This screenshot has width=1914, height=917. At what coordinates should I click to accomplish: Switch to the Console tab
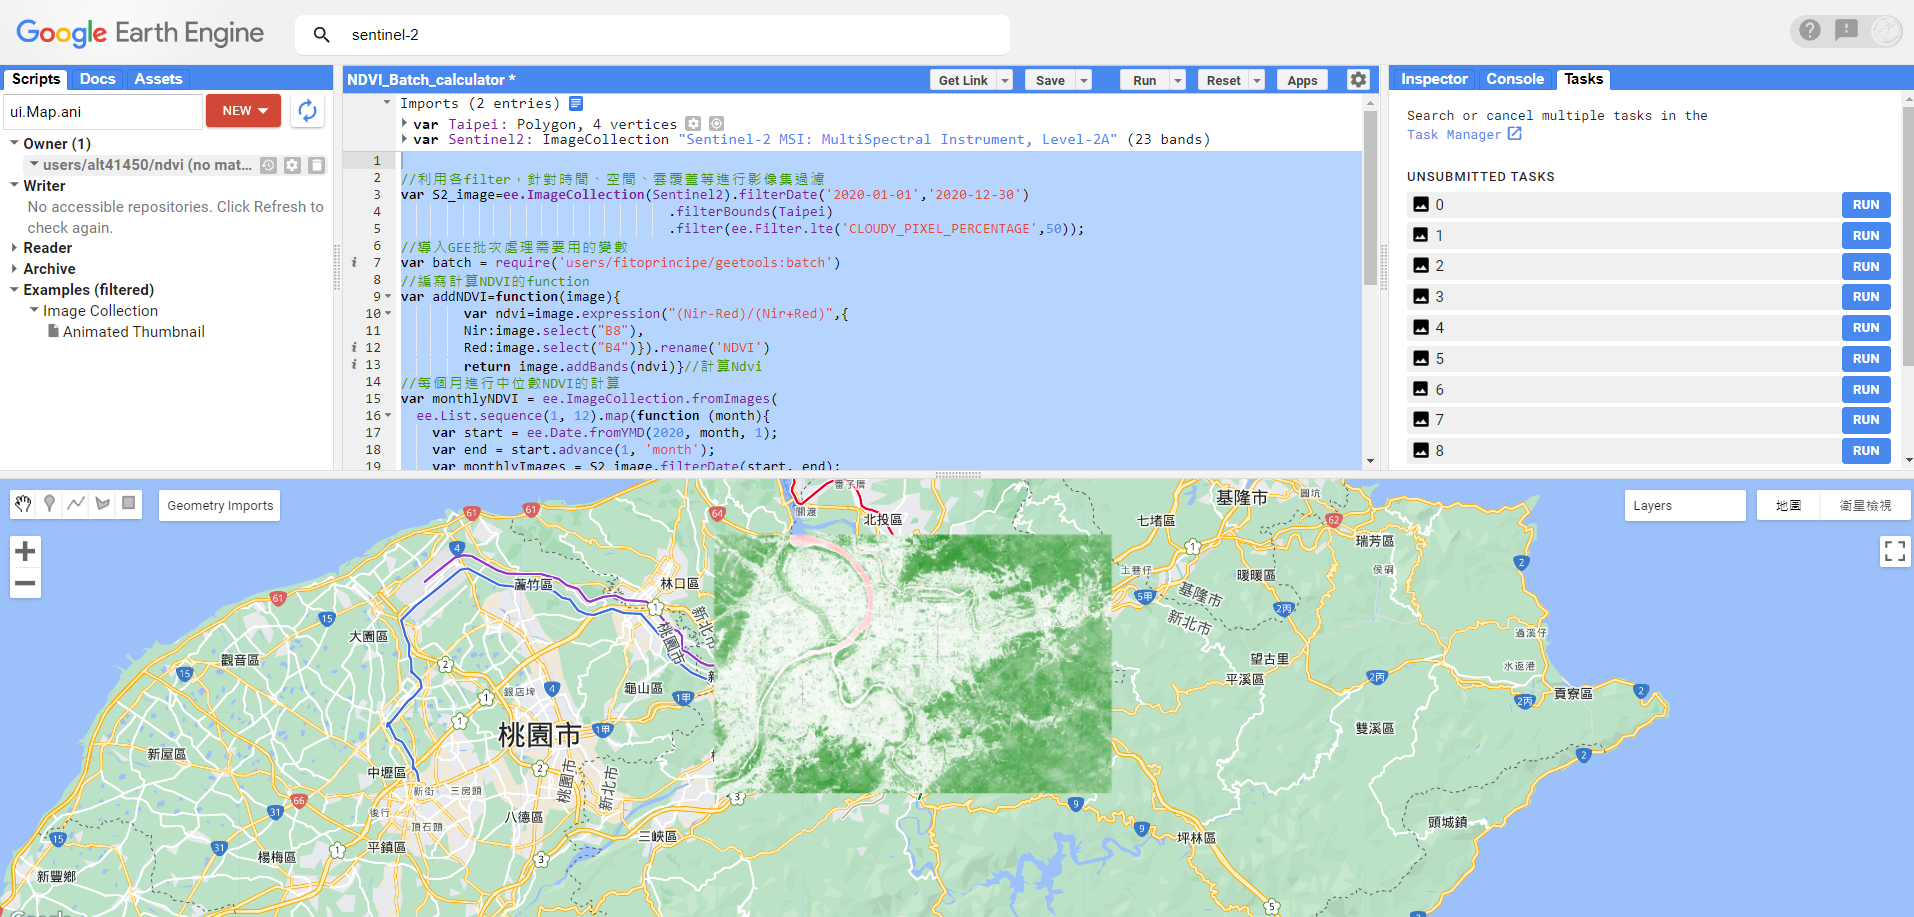click(1515, 79)
